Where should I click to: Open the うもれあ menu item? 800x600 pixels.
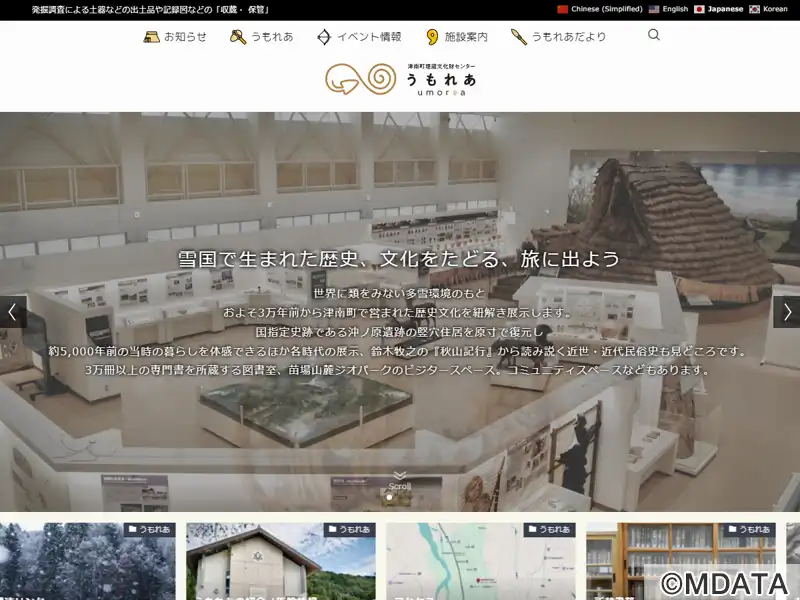[x=272, y=37]
